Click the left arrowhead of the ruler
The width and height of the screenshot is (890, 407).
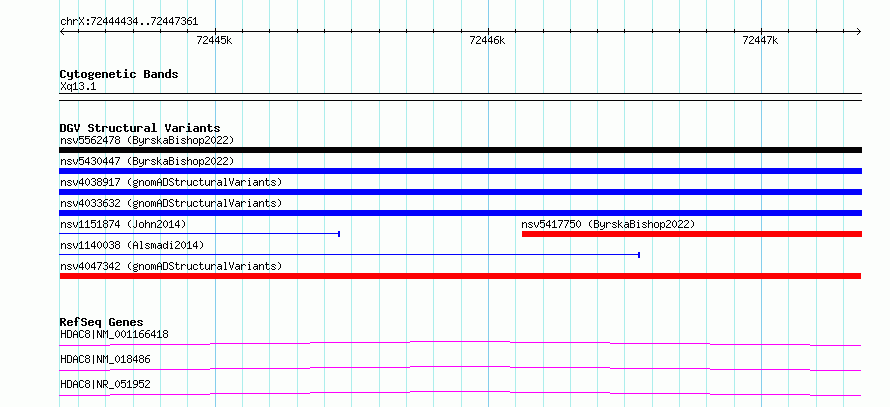pos(62,32)
